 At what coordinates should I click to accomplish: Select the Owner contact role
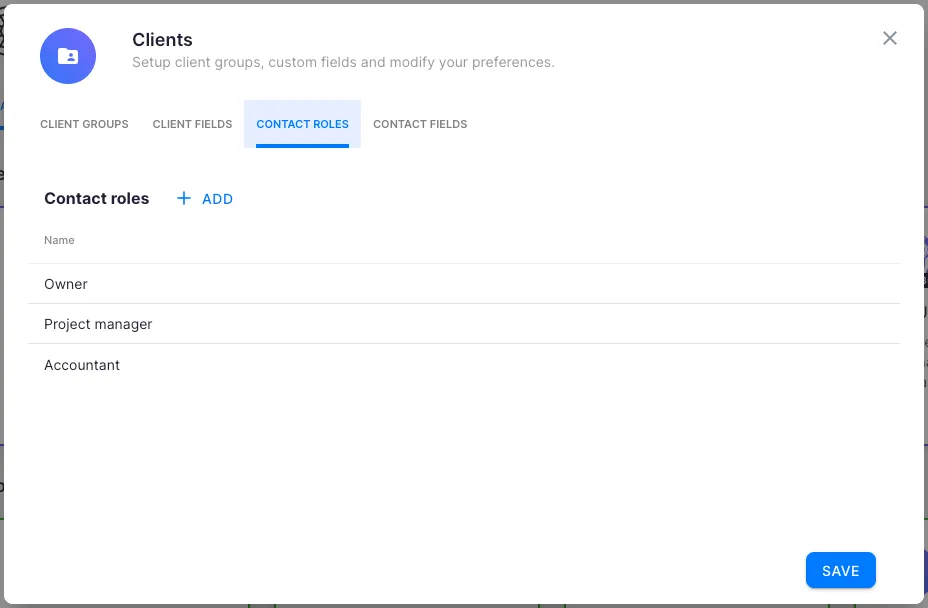[x=65, y=284]
